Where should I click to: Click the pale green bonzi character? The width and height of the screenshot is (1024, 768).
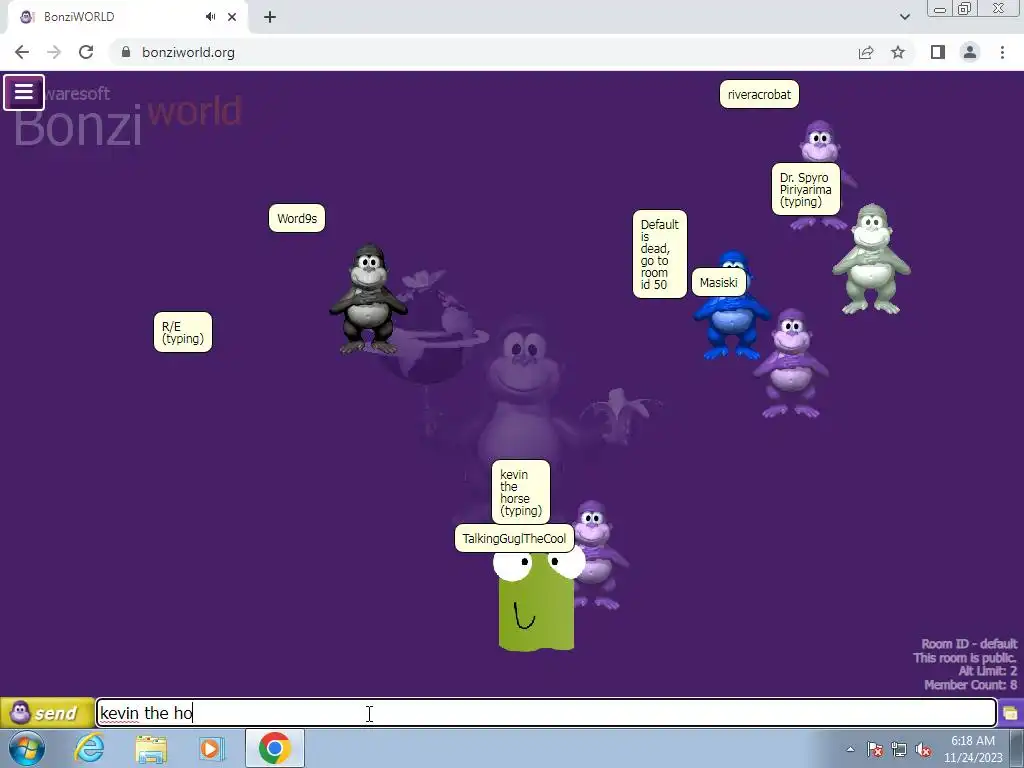pyautogui.click(x=871, y=259)
